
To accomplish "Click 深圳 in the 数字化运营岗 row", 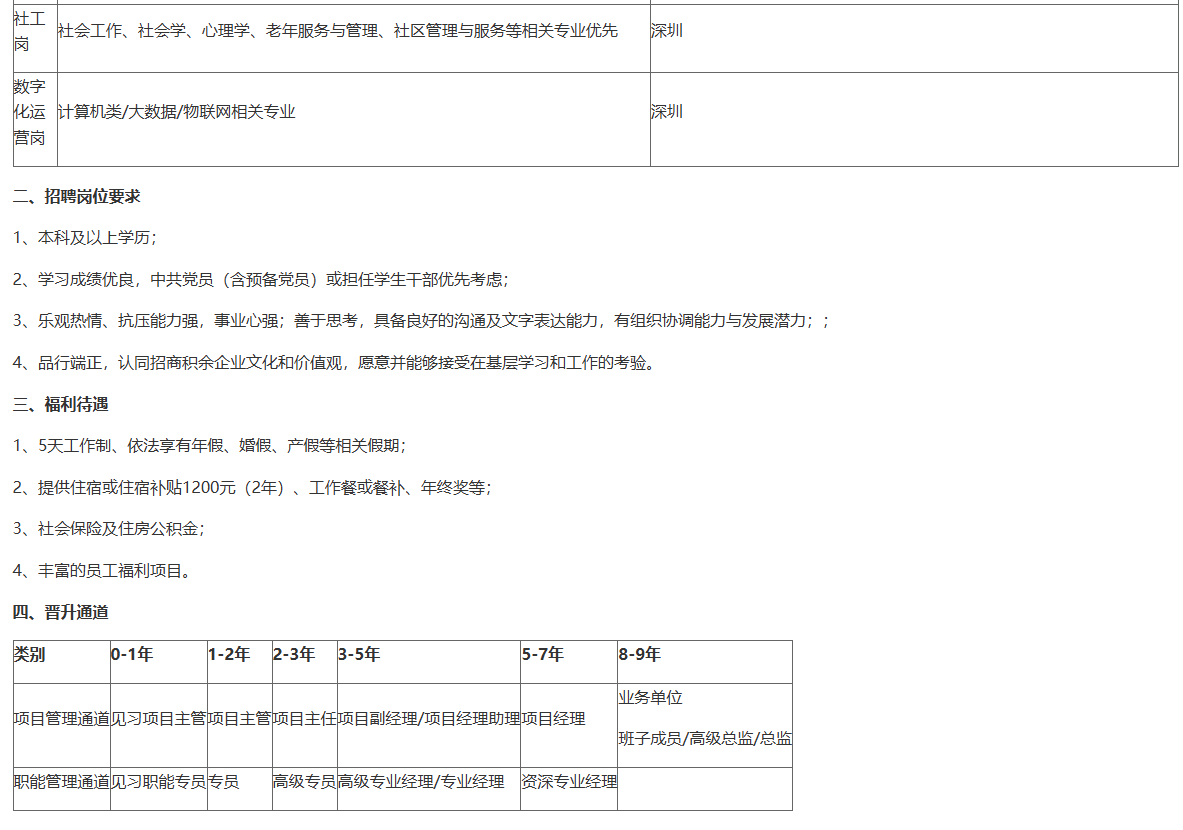I will pyautogui.click(x=667, y=112).
